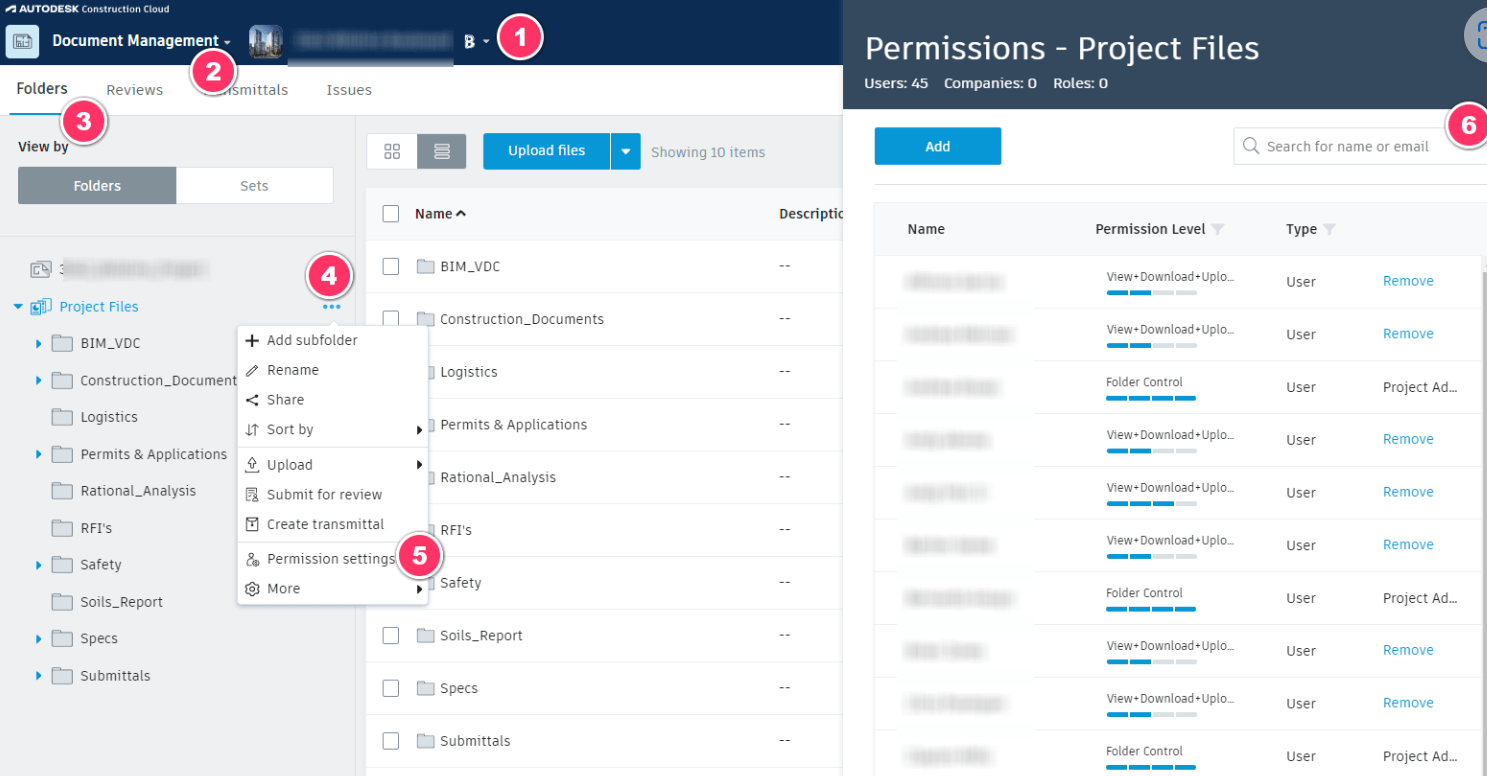Switch to grid view of files
Viewport: 1487px width, 776px height.
point(394,150)
